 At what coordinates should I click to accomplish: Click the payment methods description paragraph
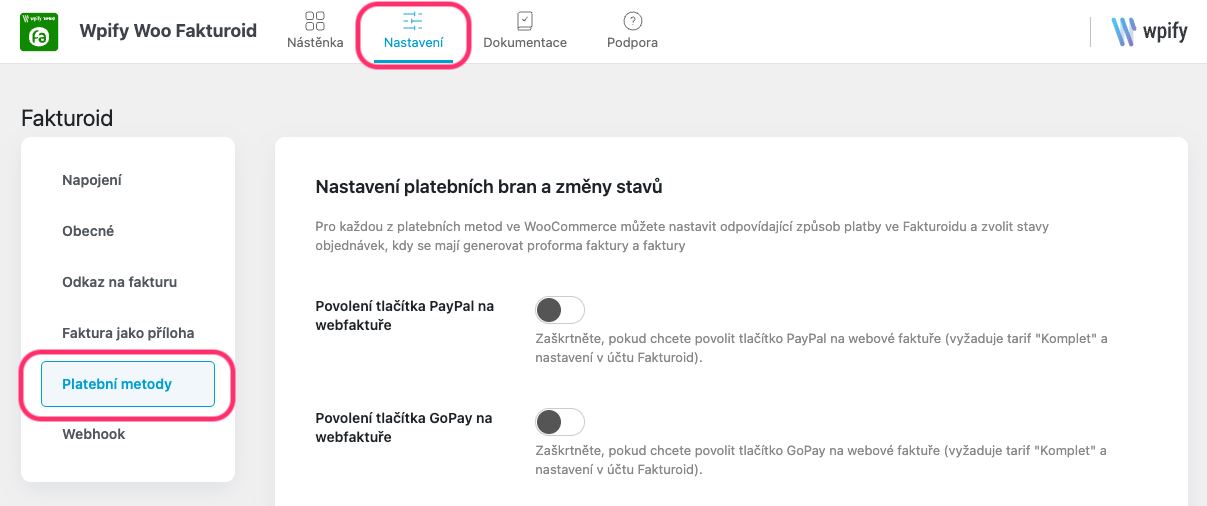pos(680,236)
